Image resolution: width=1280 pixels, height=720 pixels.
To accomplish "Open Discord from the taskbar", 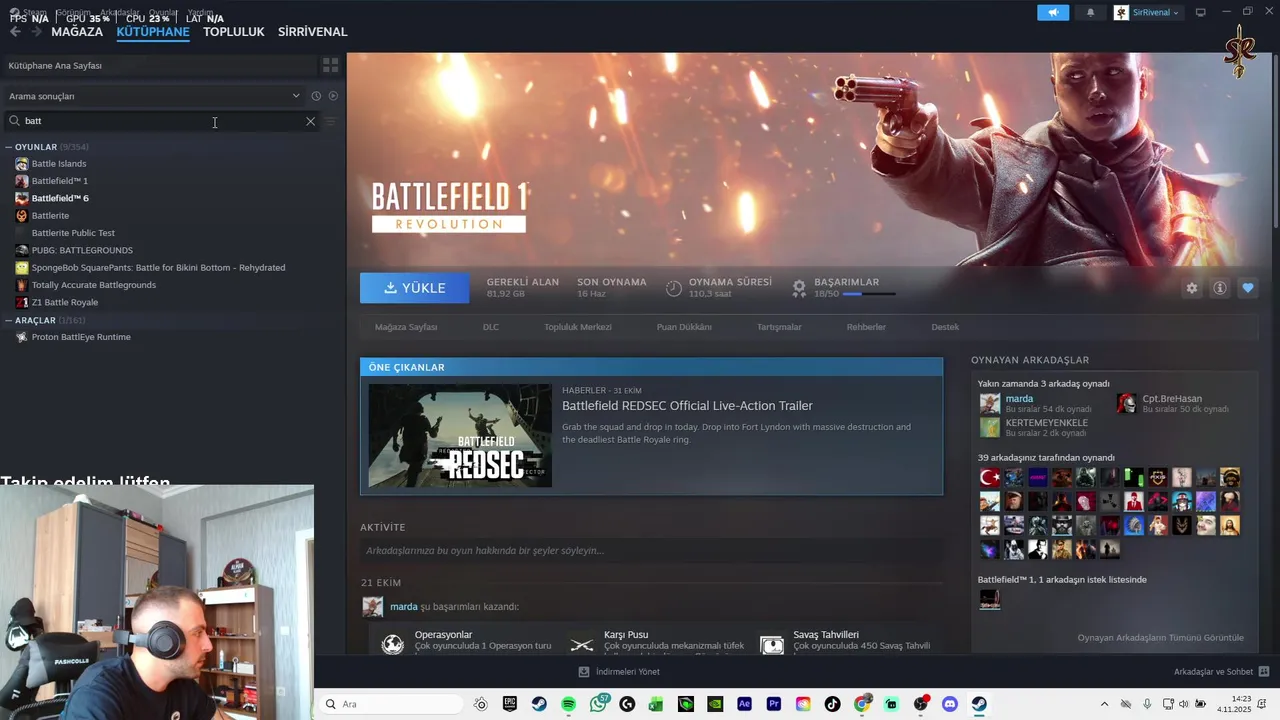I will tap(950, 704).
